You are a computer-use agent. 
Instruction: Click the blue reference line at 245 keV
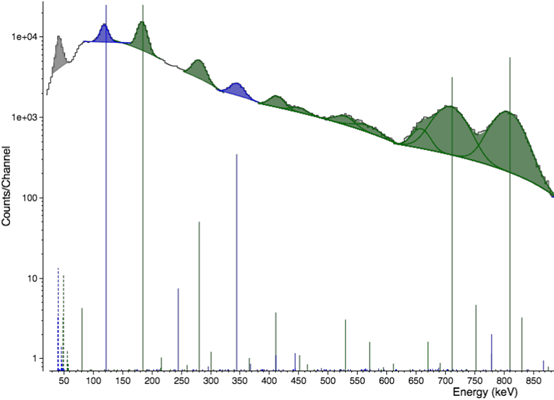pyautogui.click(x=178, y=329)
